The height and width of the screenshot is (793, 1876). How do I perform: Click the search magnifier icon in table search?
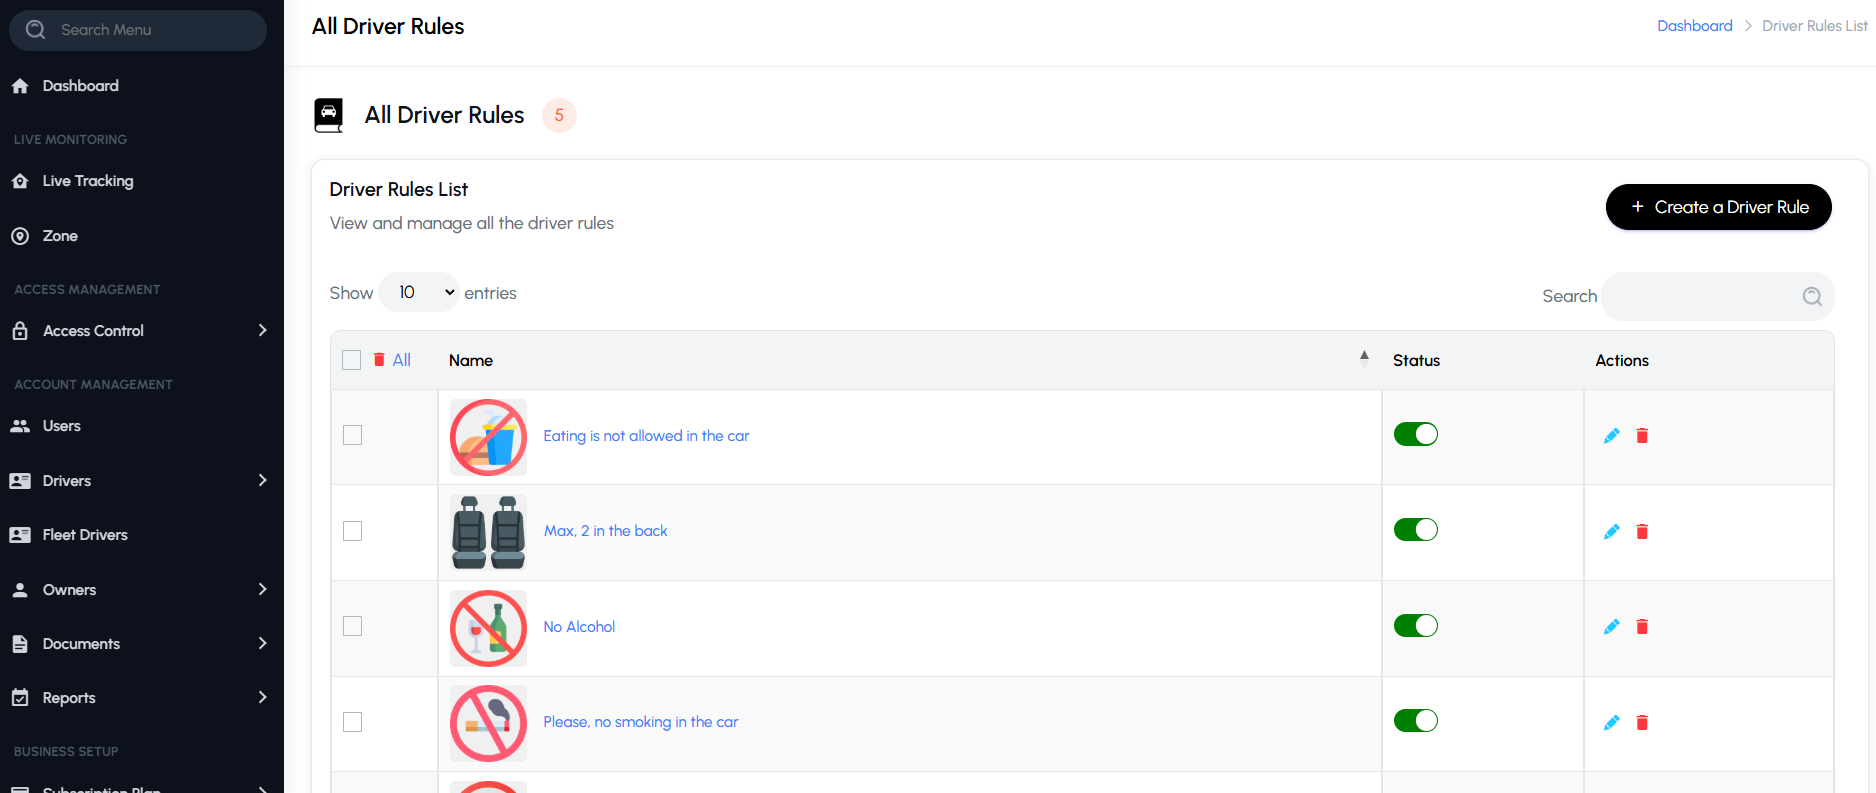tap(1812, 296)
